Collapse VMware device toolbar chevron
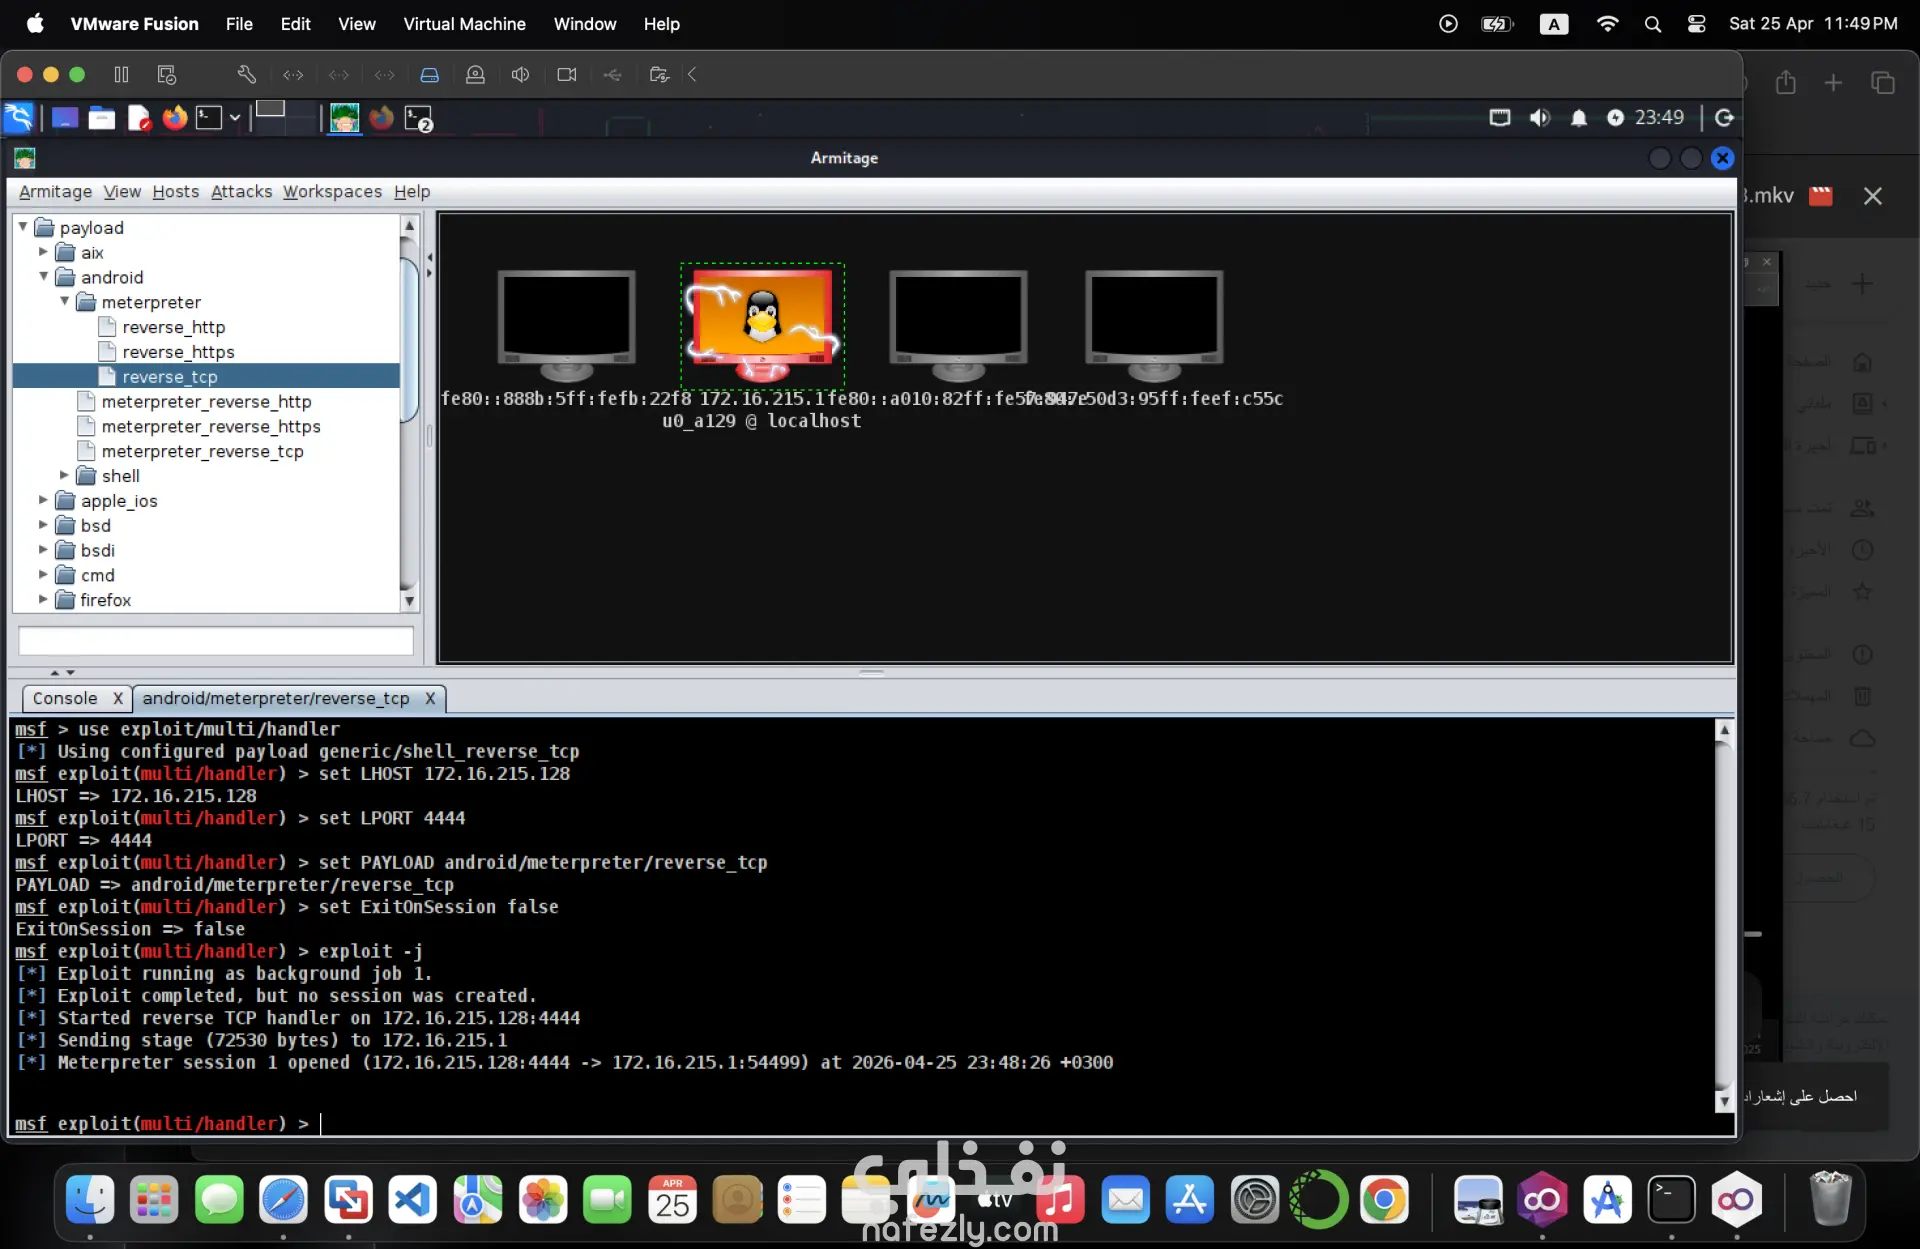 [692, 74]
